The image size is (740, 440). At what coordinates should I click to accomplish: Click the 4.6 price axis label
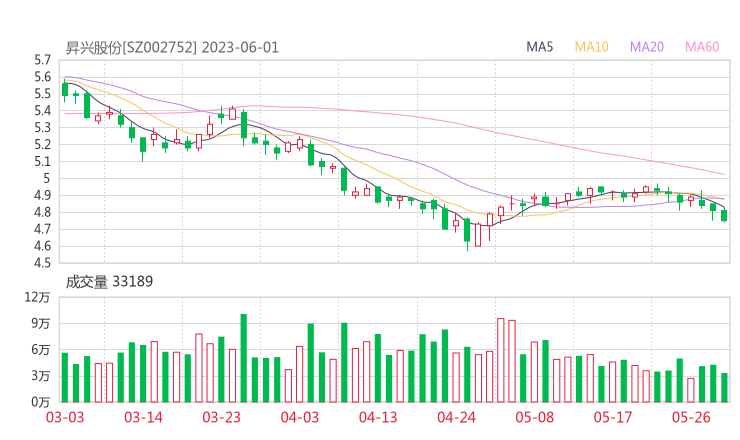tap(42, 246)
